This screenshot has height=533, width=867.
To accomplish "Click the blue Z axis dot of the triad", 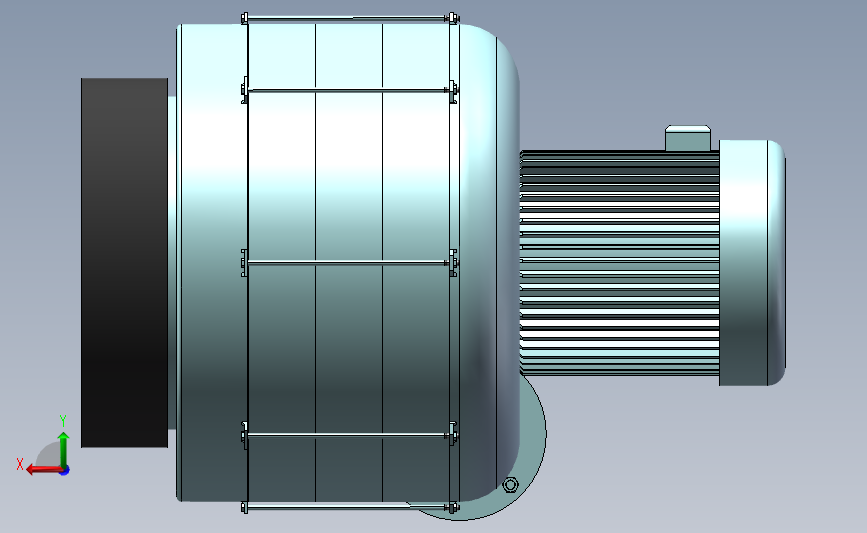I will (65, 471).
